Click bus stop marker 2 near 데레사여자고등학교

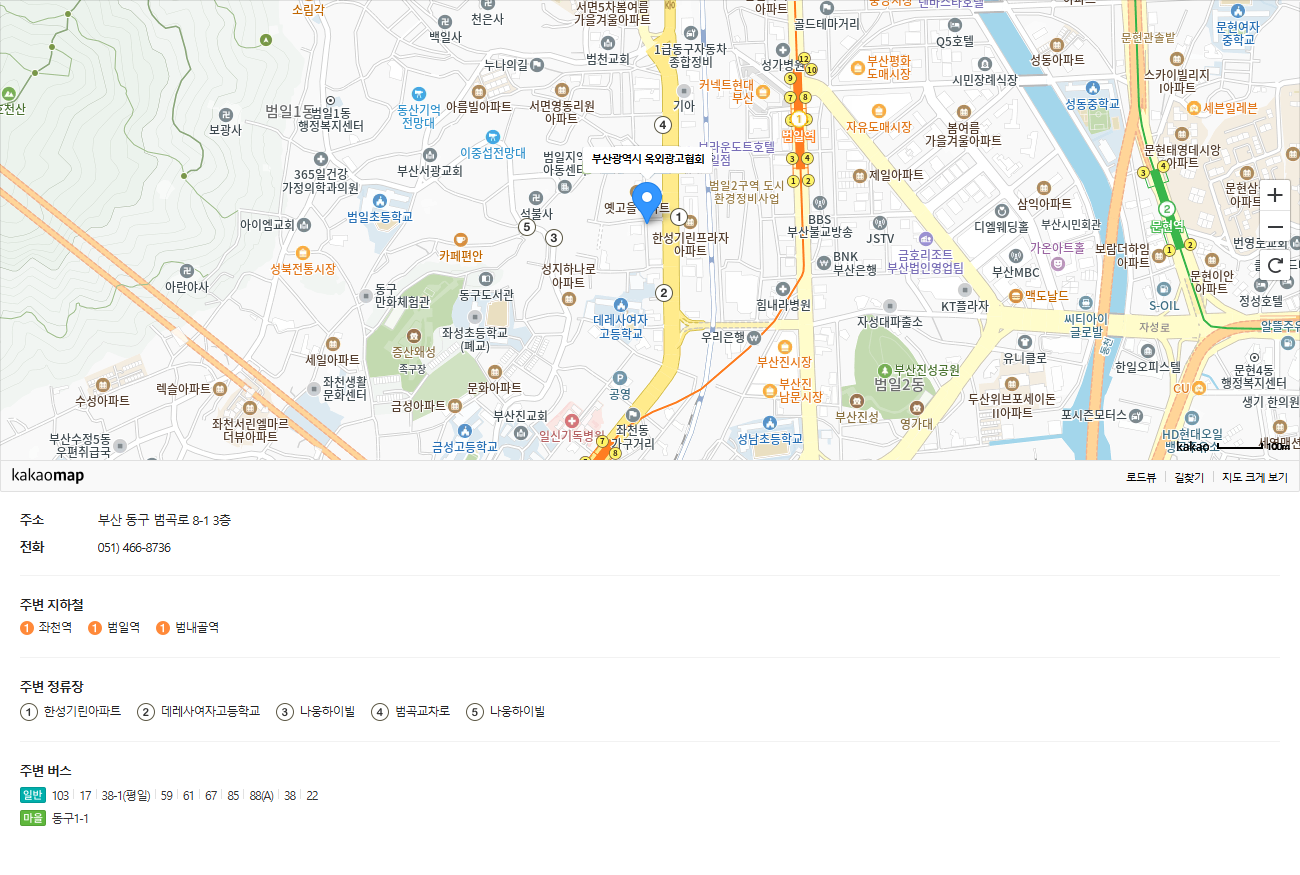[663, 293]
